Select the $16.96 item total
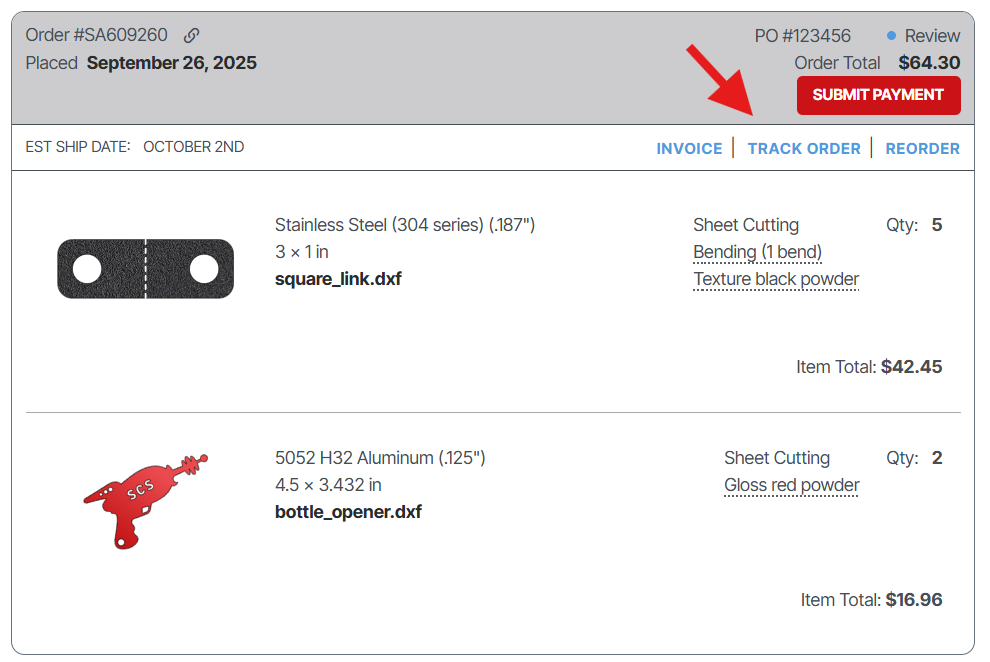This screenshot has height=662, width=990. coord(913,600)
